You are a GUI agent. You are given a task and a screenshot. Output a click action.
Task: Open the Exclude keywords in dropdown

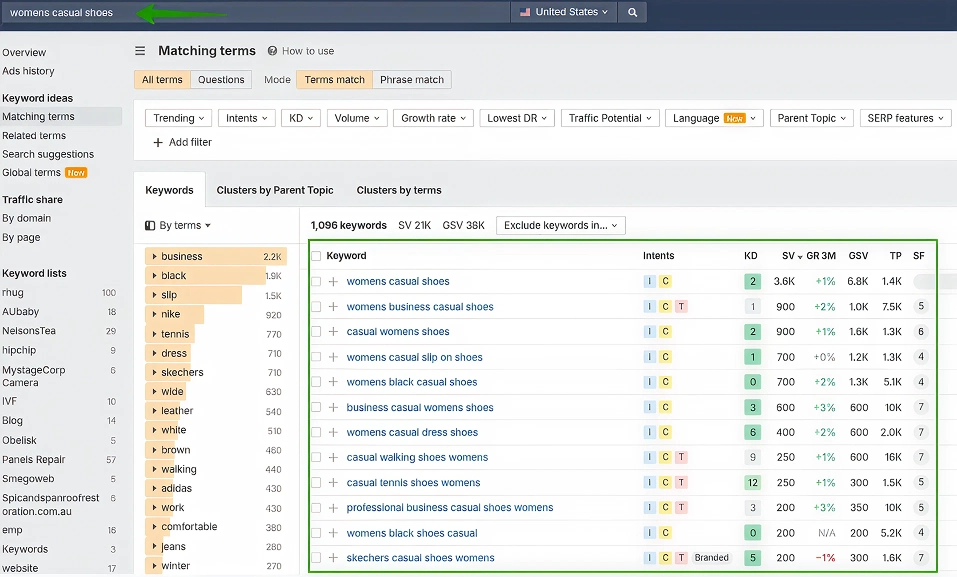[x=561, y=225]
